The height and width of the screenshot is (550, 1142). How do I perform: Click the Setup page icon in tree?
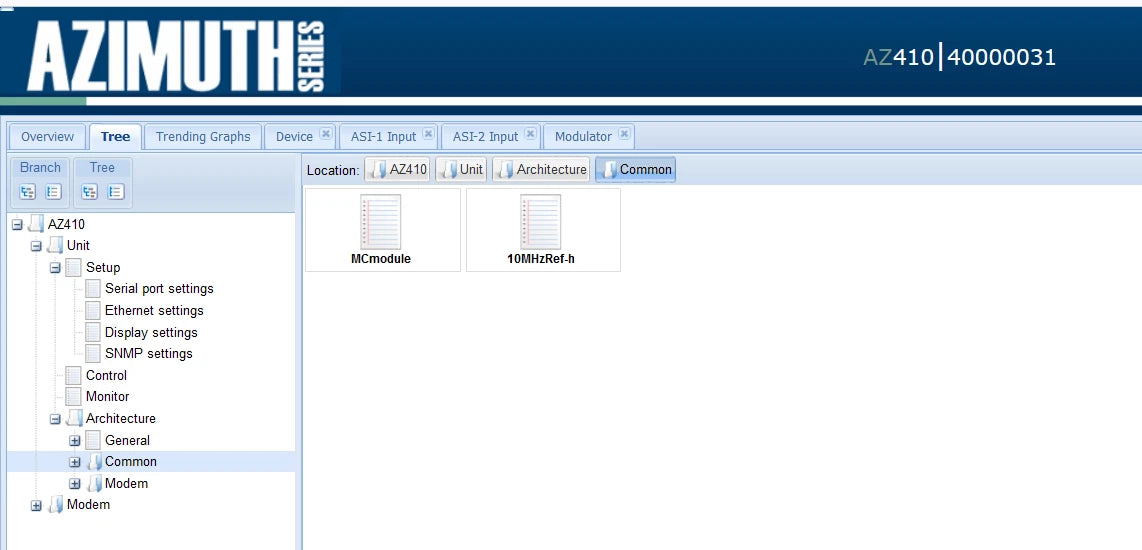click(x=74, y=268)
